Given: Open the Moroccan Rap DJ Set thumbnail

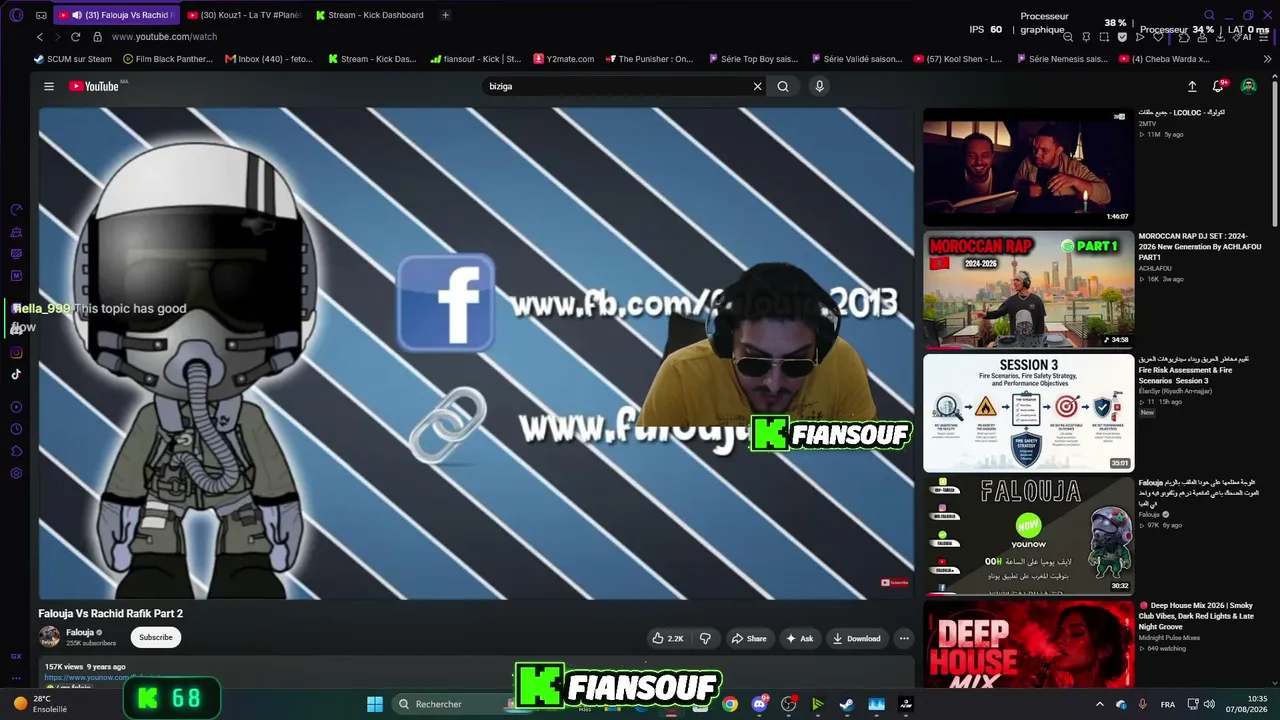Looking at the screenshot, I should [1028, 289].
